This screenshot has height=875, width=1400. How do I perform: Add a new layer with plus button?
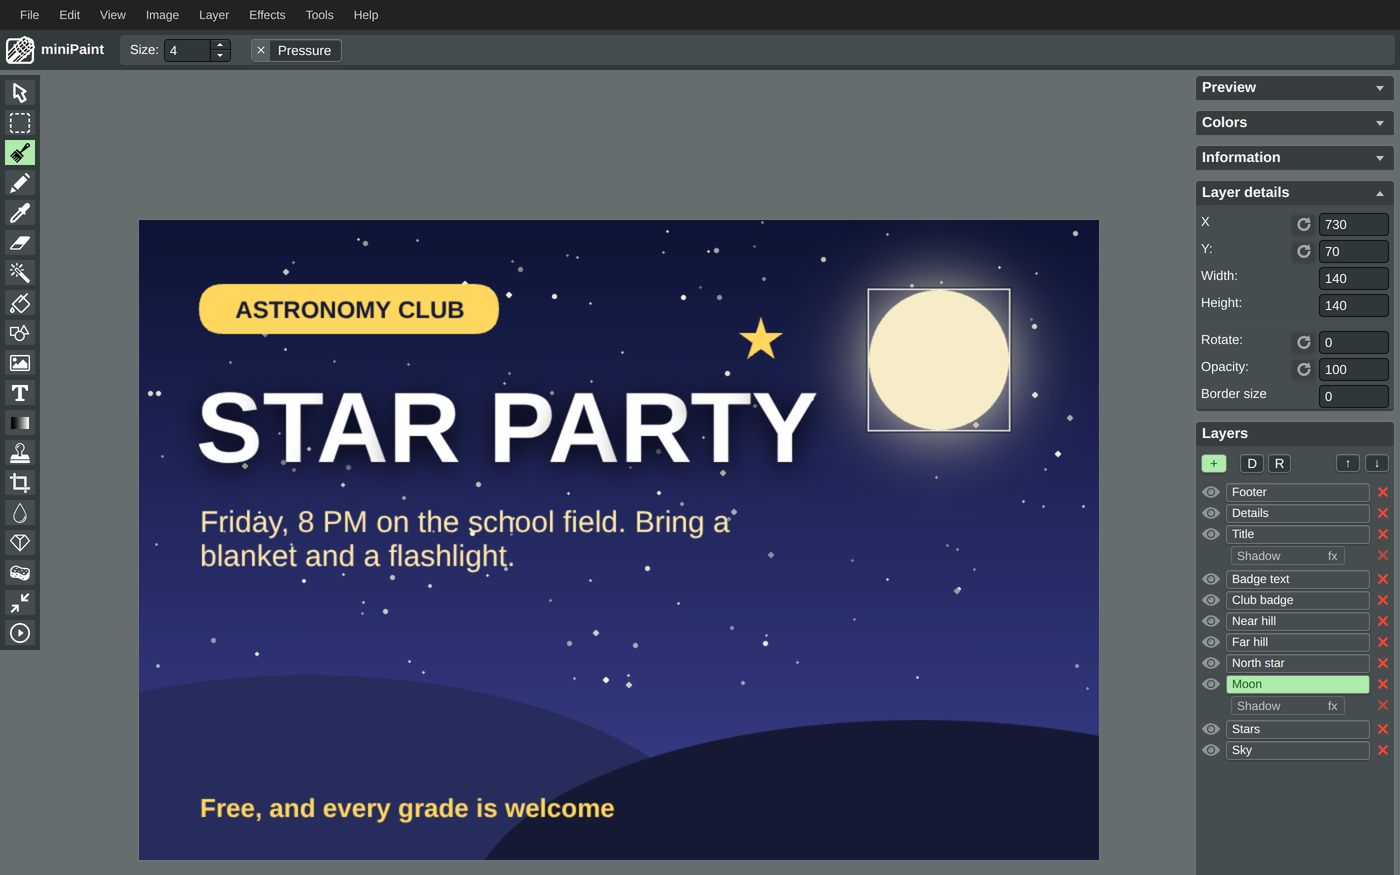pos(1213,463)
